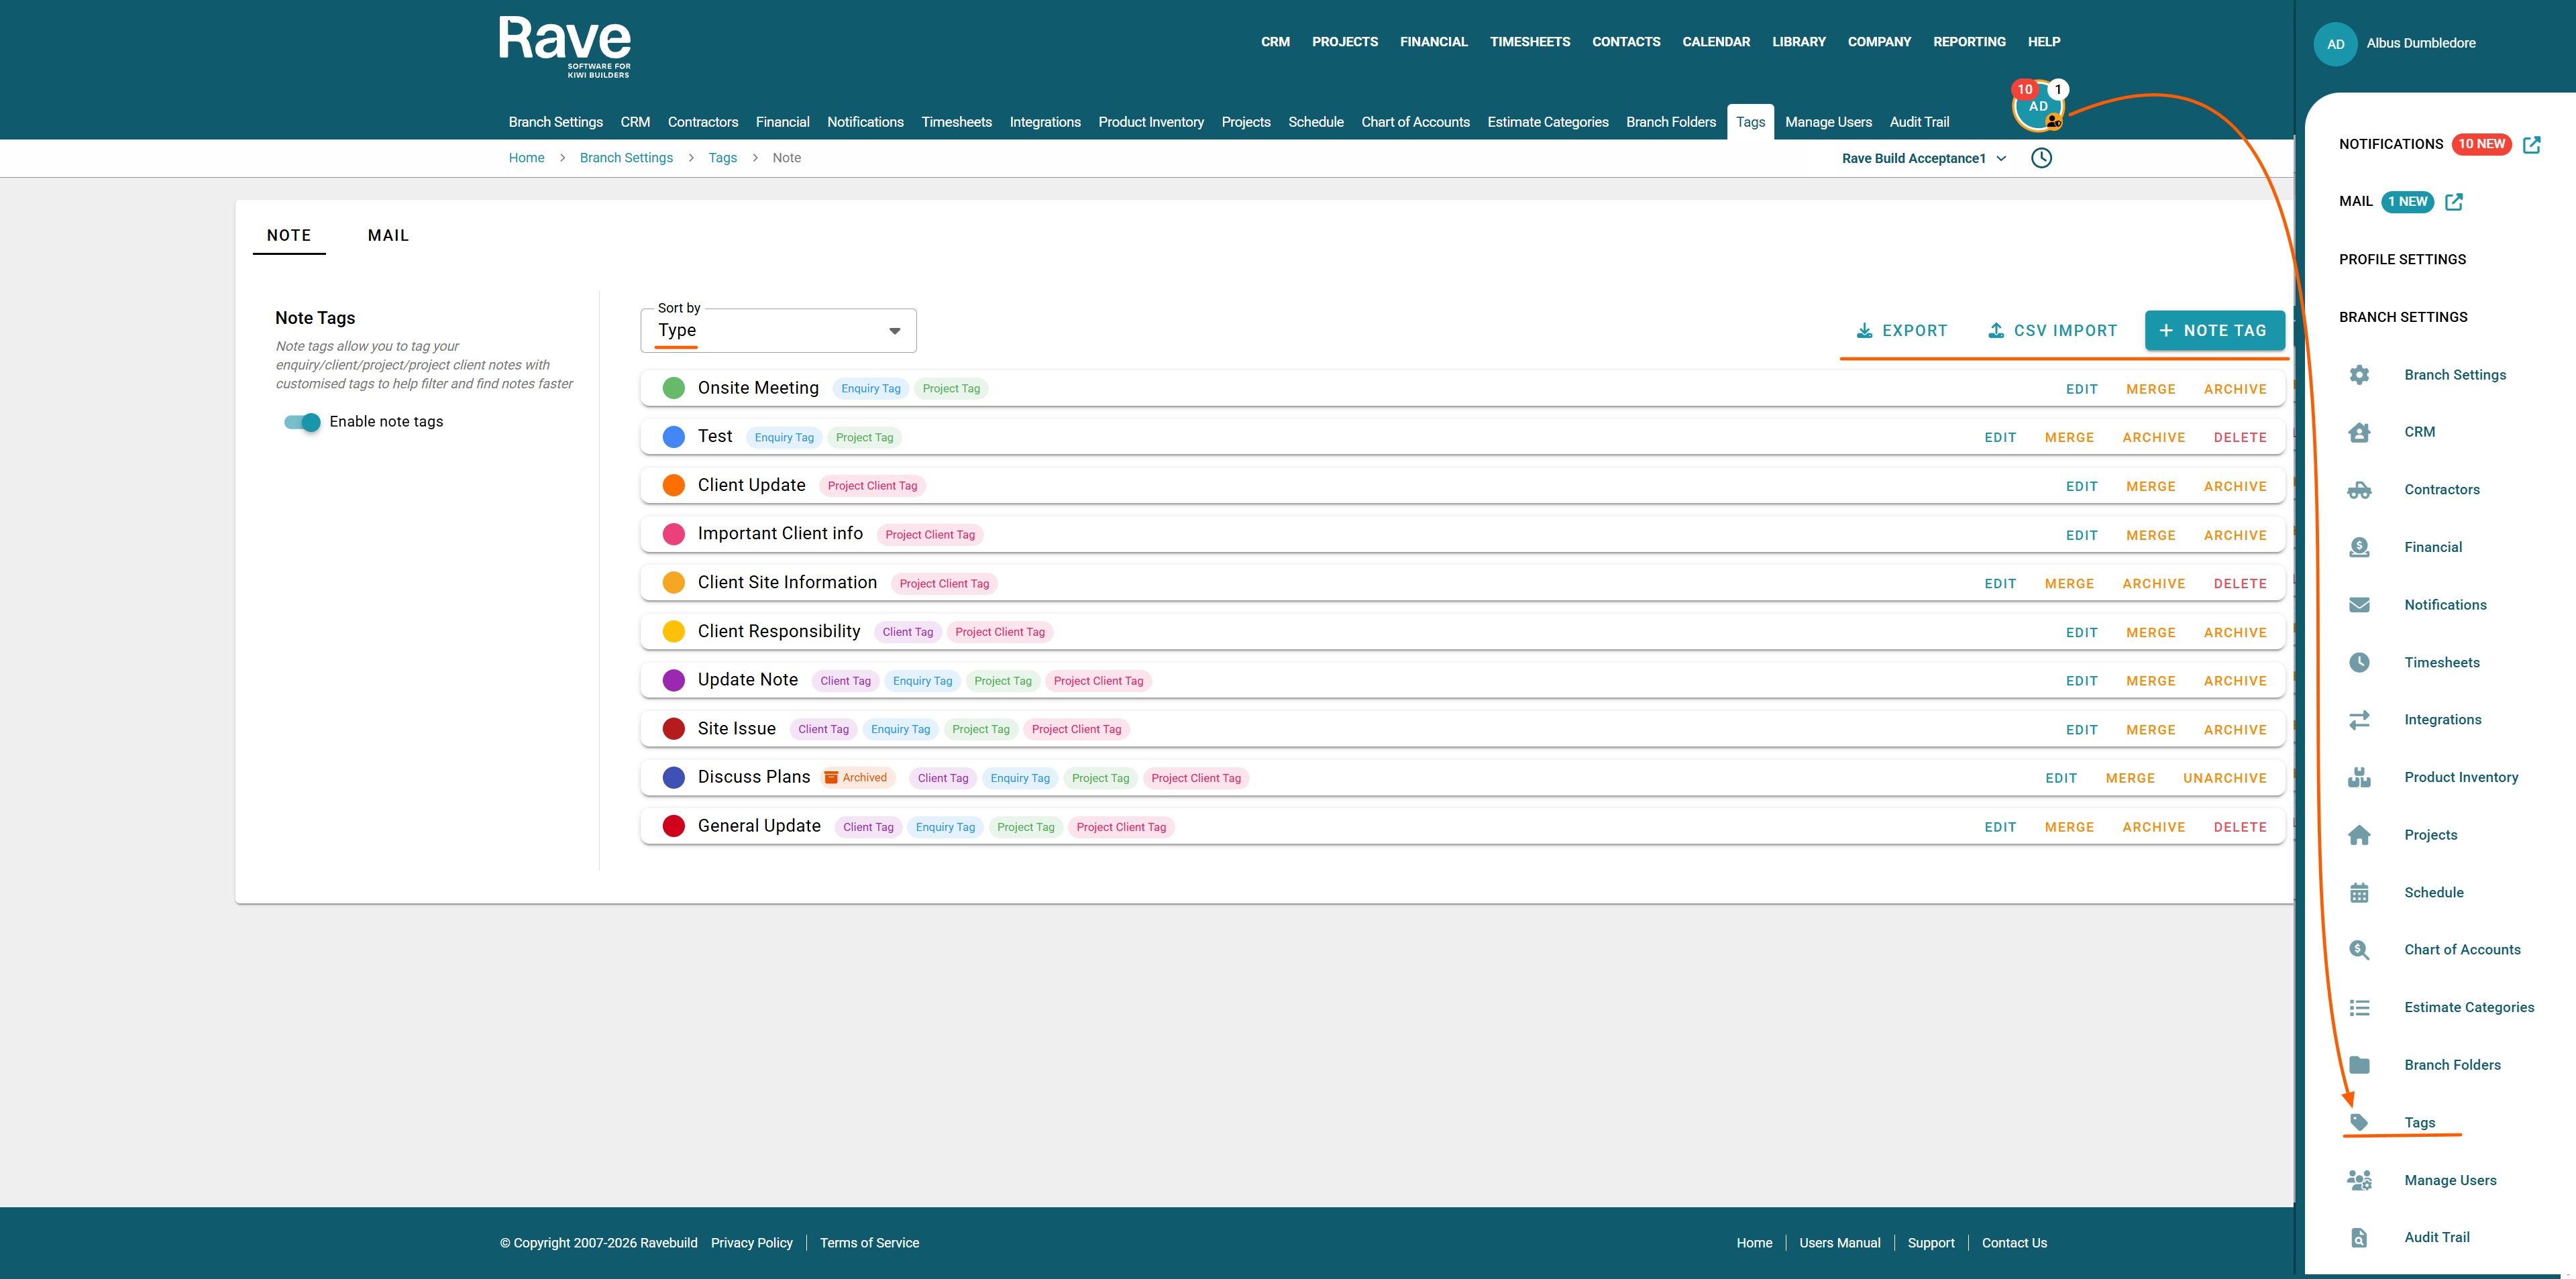Screen dimensions: 2576x1279
Task: Click the Timesheets clock icon in sidebar
Action: tap(2359, 662)
